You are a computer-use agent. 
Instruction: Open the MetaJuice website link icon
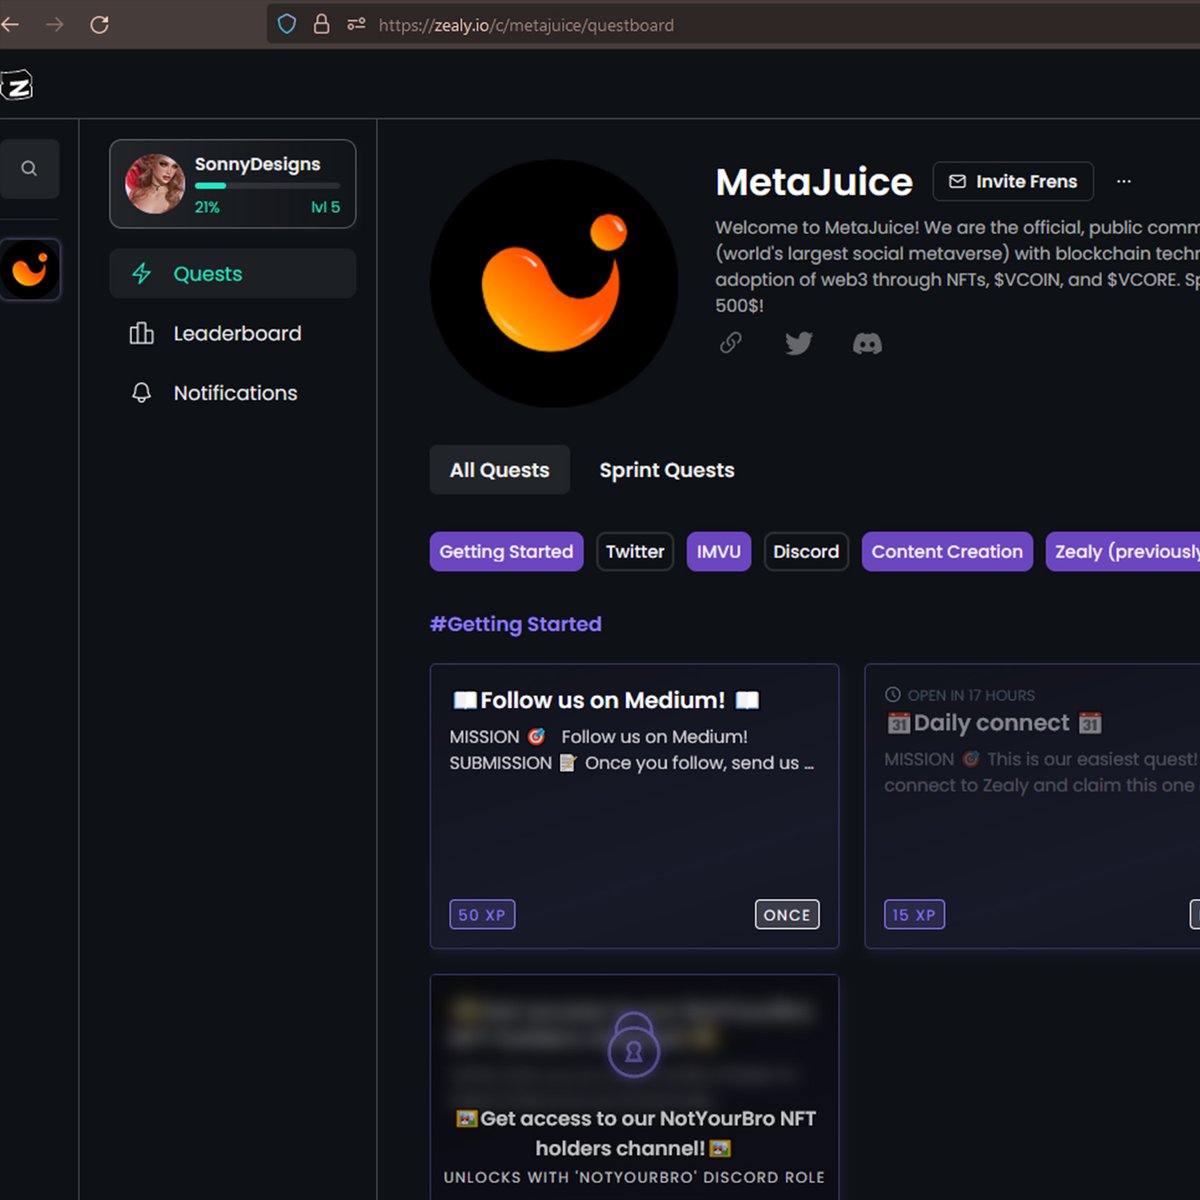(731, 343)
